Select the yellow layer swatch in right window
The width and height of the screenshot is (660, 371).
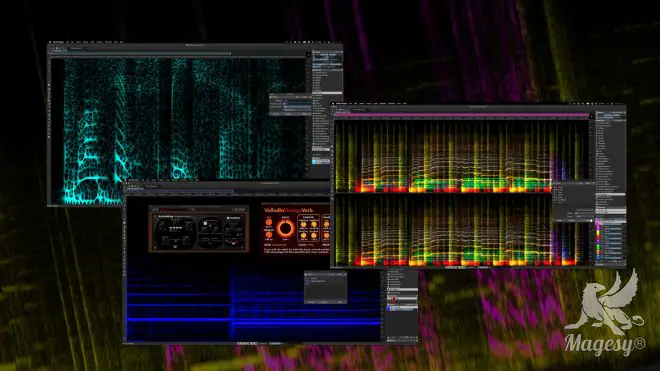click(x=598, y=232)
